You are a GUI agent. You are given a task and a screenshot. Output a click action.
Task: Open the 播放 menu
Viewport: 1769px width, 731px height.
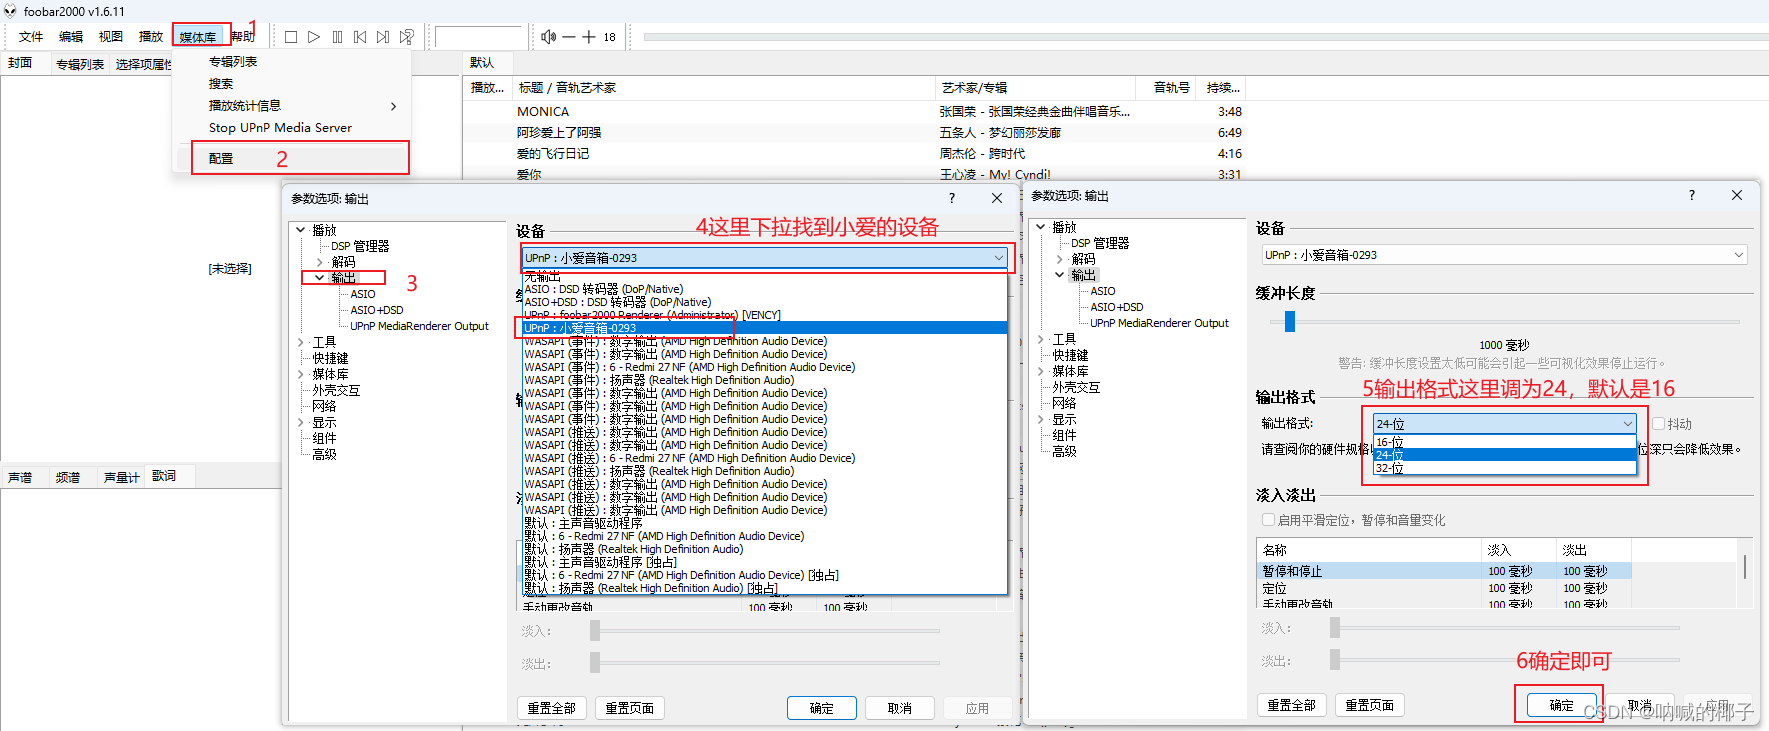[151, 37]
